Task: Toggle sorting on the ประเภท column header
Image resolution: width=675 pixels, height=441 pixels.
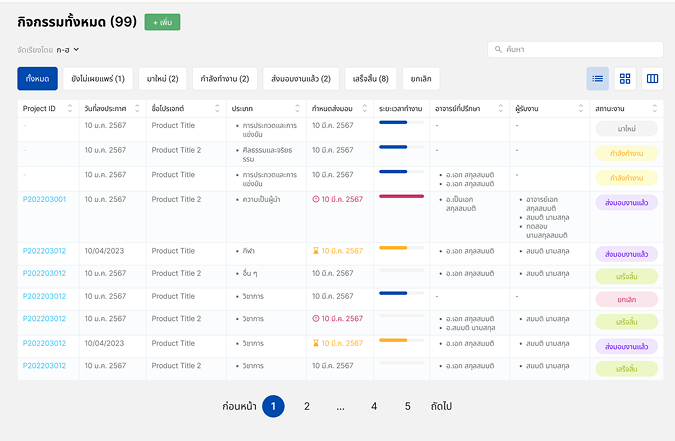Action: (x=298, y=108)
